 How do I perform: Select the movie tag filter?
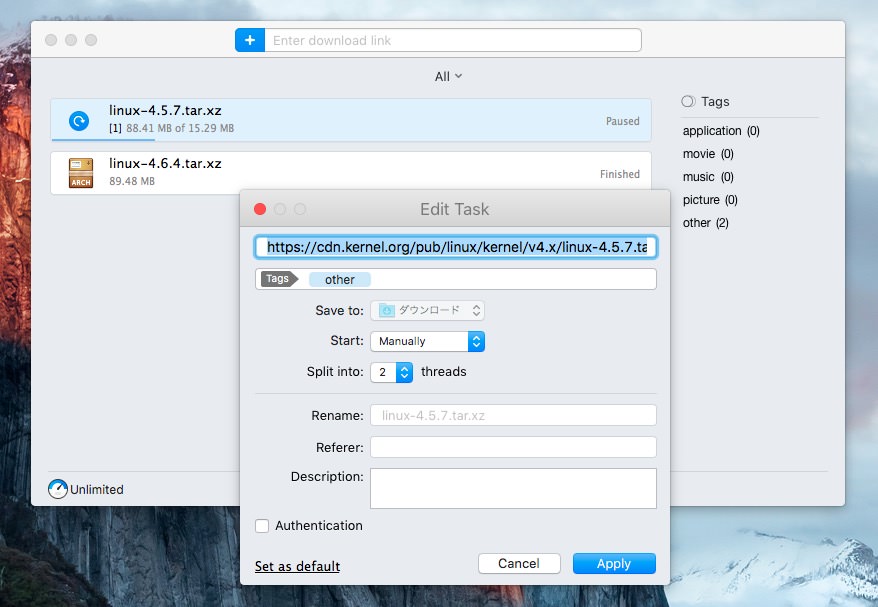point(708,154)
